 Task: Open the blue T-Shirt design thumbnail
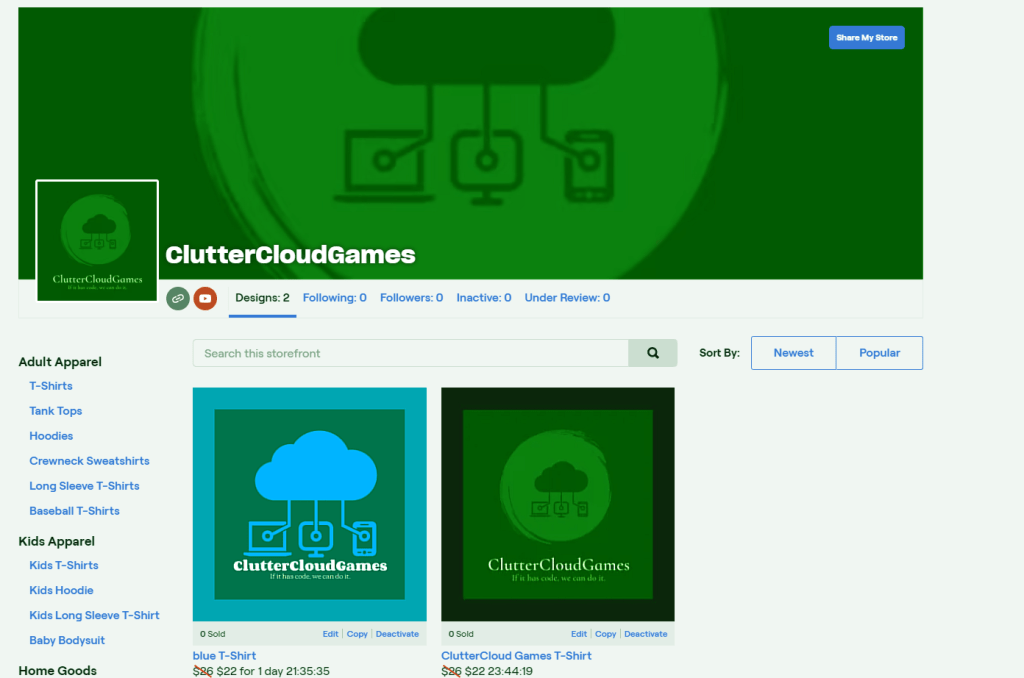[309, 504]
